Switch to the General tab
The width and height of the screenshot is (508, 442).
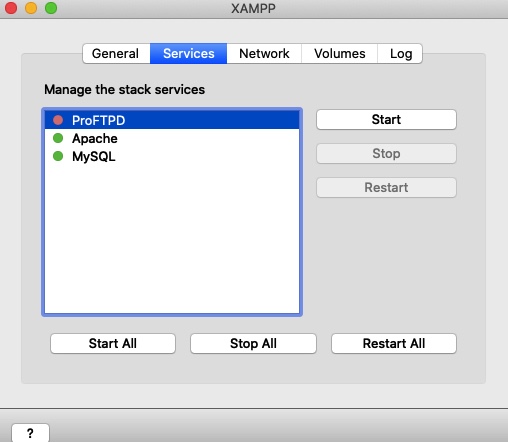pyautogui.click(x=116, y=53)
